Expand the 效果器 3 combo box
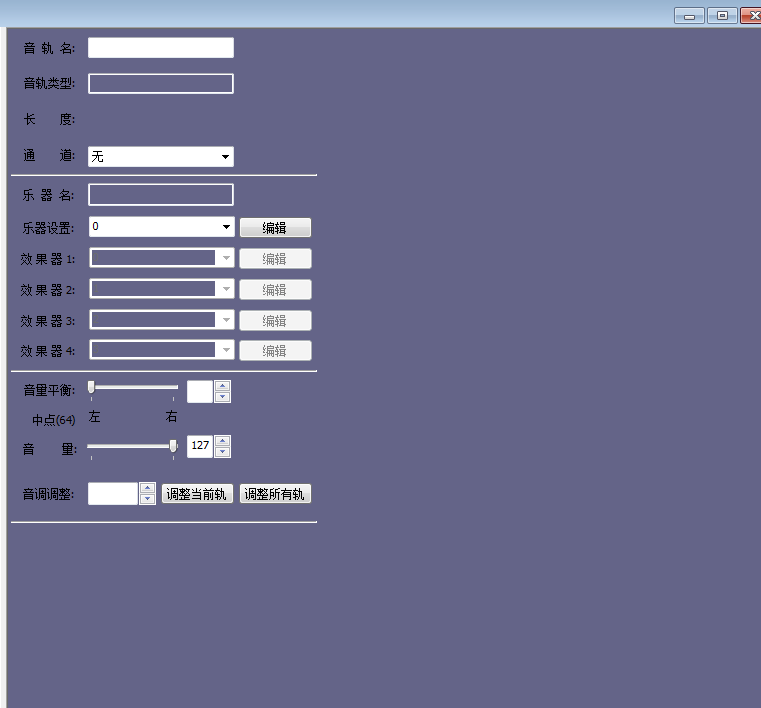This screenshot has width=761, height=708. point(226,321)
